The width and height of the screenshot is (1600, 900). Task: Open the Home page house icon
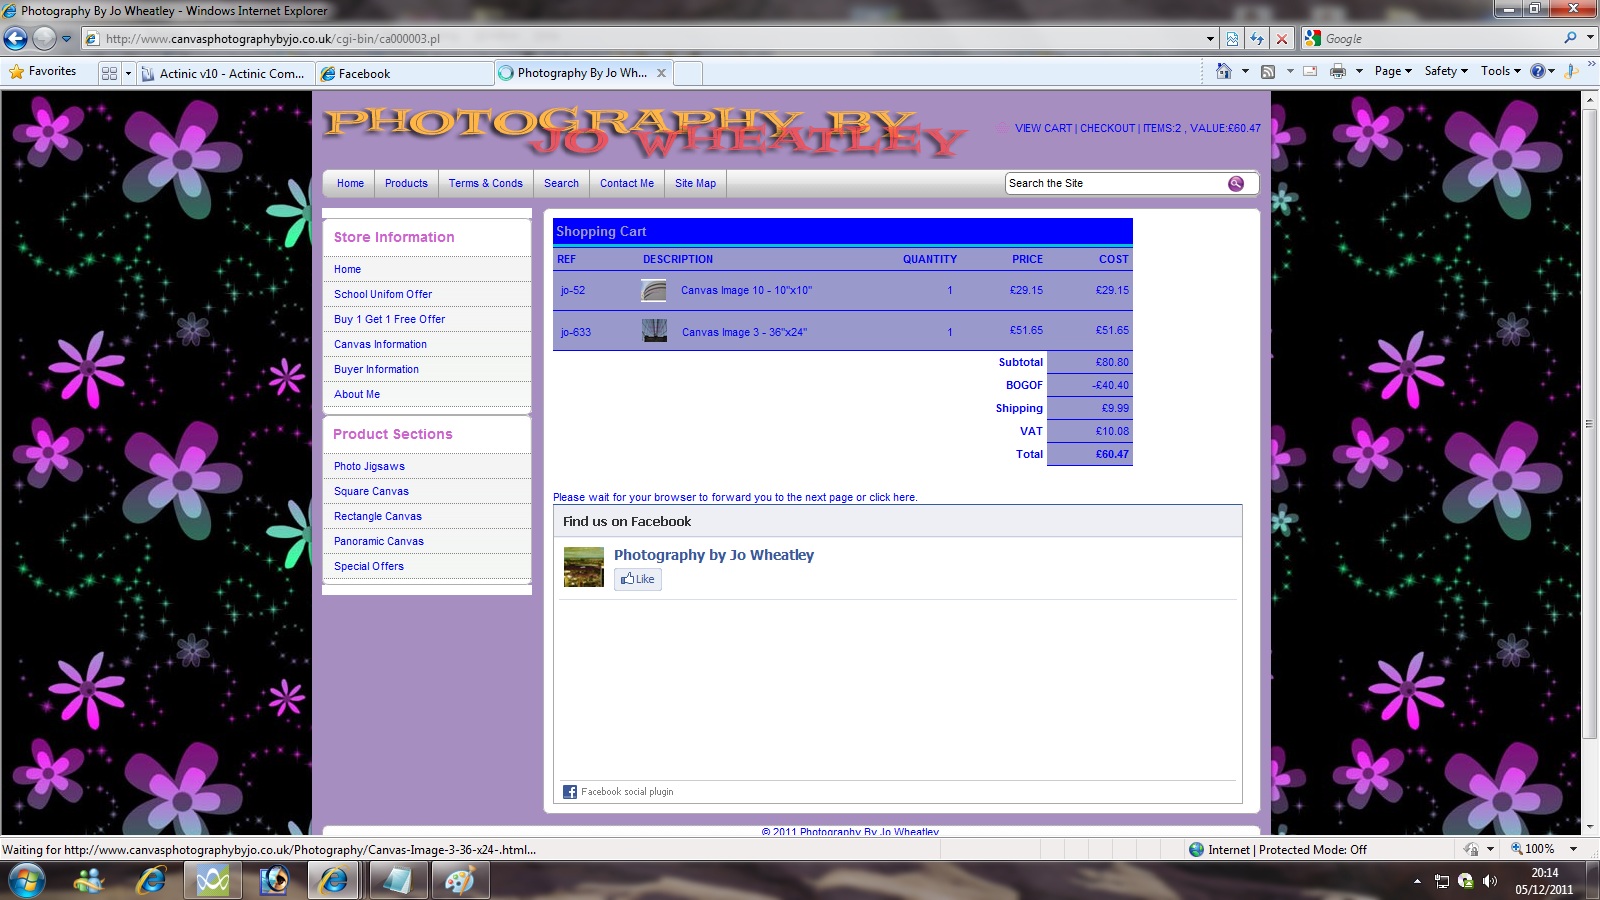tap(1223, 71)
